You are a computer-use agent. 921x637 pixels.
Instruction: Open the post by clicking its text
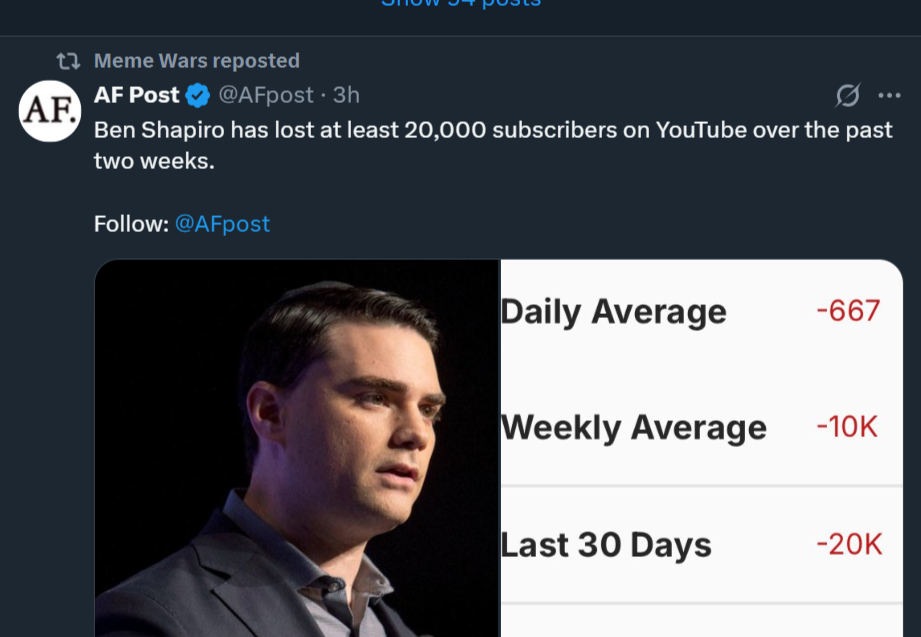[492, 131]
